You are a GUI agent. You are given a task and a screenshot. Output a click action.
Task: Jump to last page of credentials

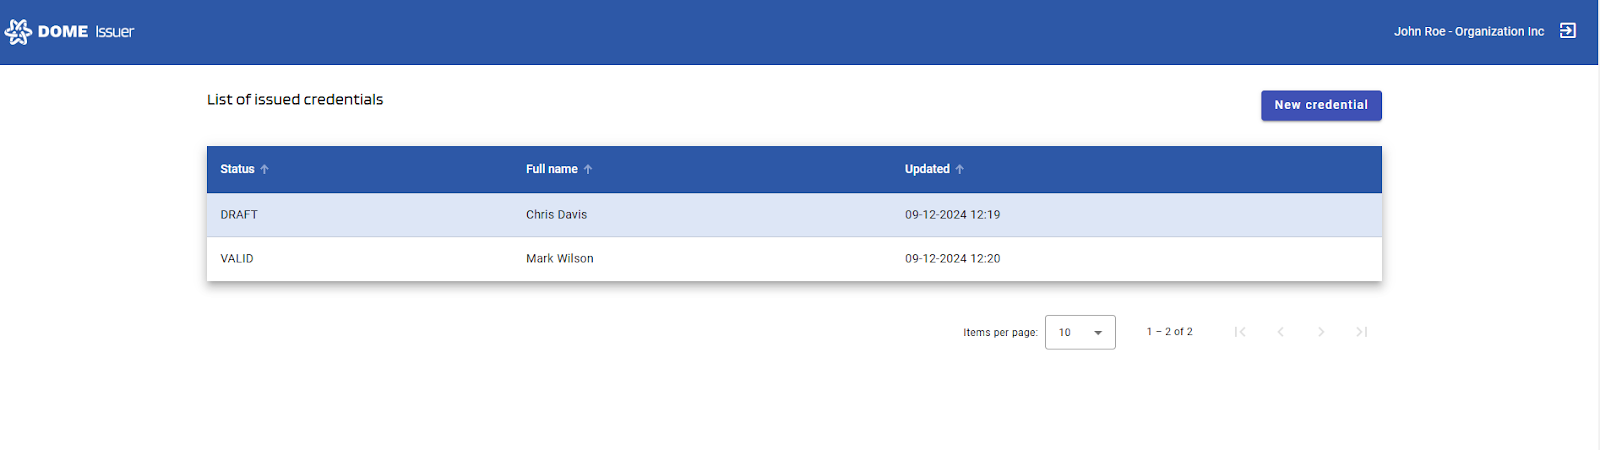[x=1361, y=332]
